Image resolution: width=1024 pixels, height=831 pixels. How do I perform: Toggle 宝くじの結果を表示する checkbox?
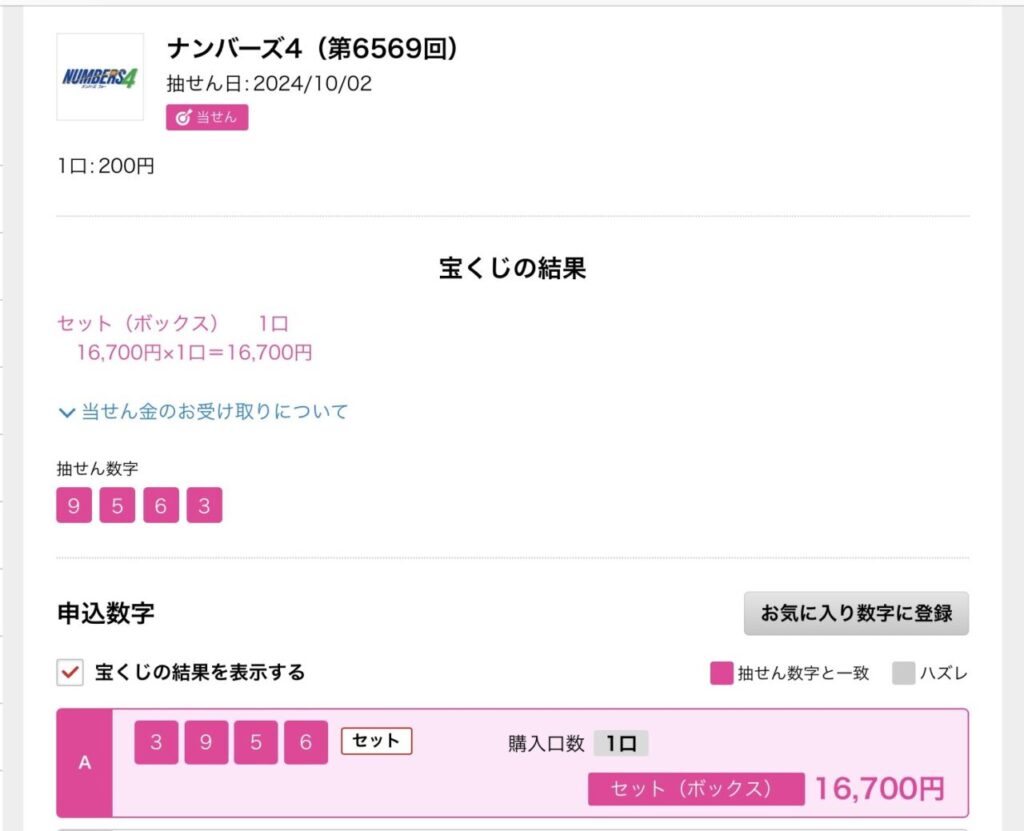click(70, 672)
